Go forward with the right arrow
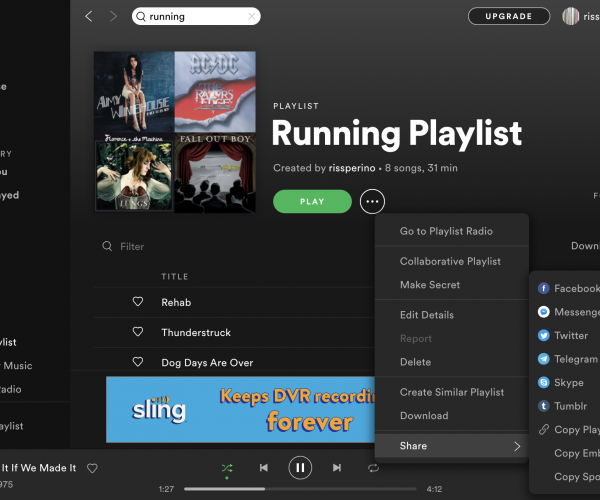 tap(113, 16)
